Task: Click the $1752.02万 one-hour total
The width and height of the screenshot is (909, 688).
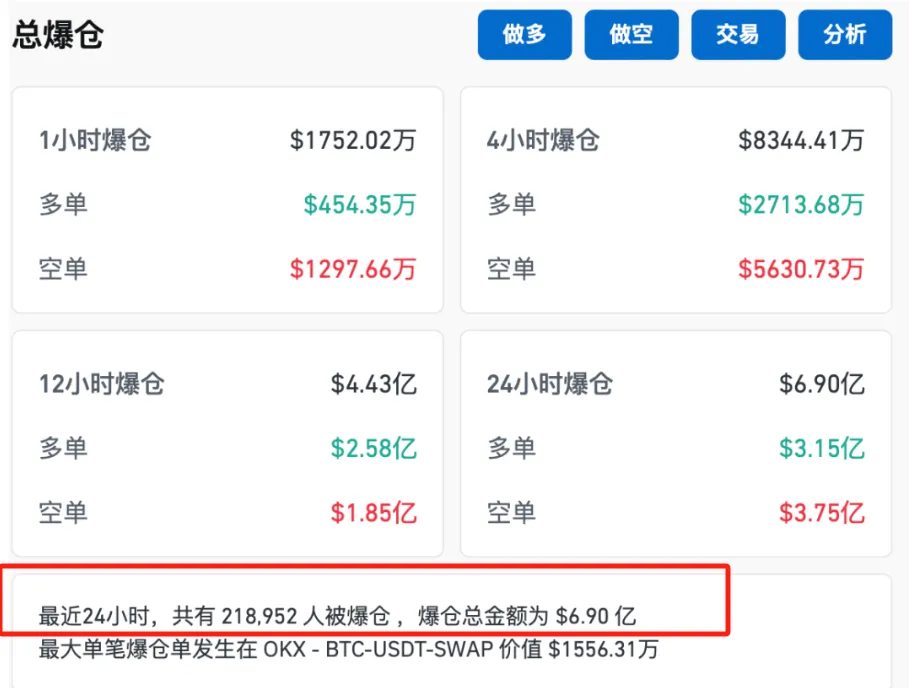Action: (353, 141)
